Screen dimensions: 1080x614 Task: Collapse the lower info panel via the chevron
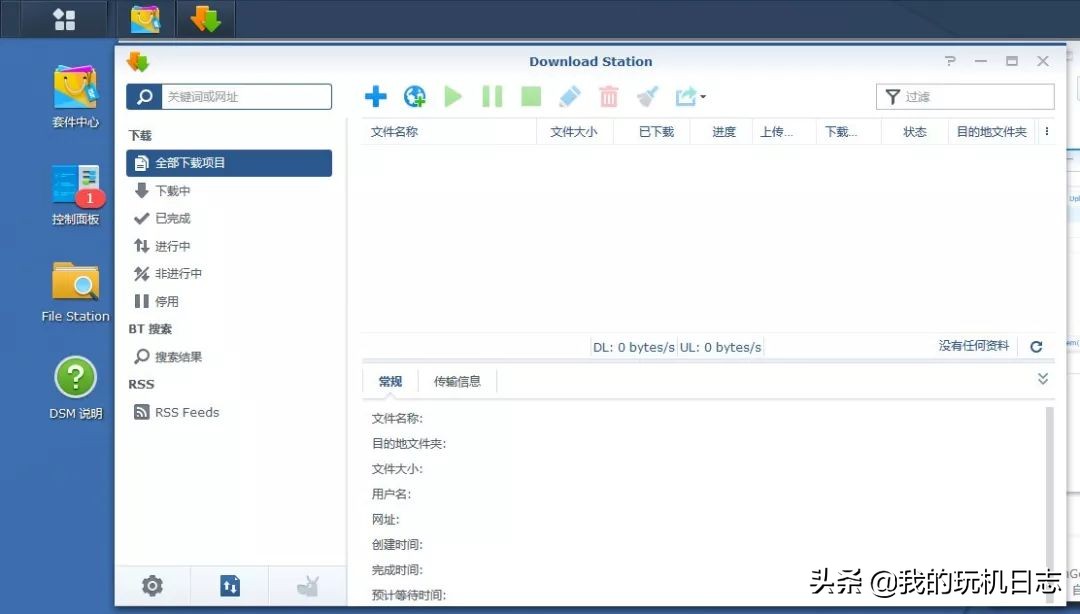click(x=1043, y=378)
